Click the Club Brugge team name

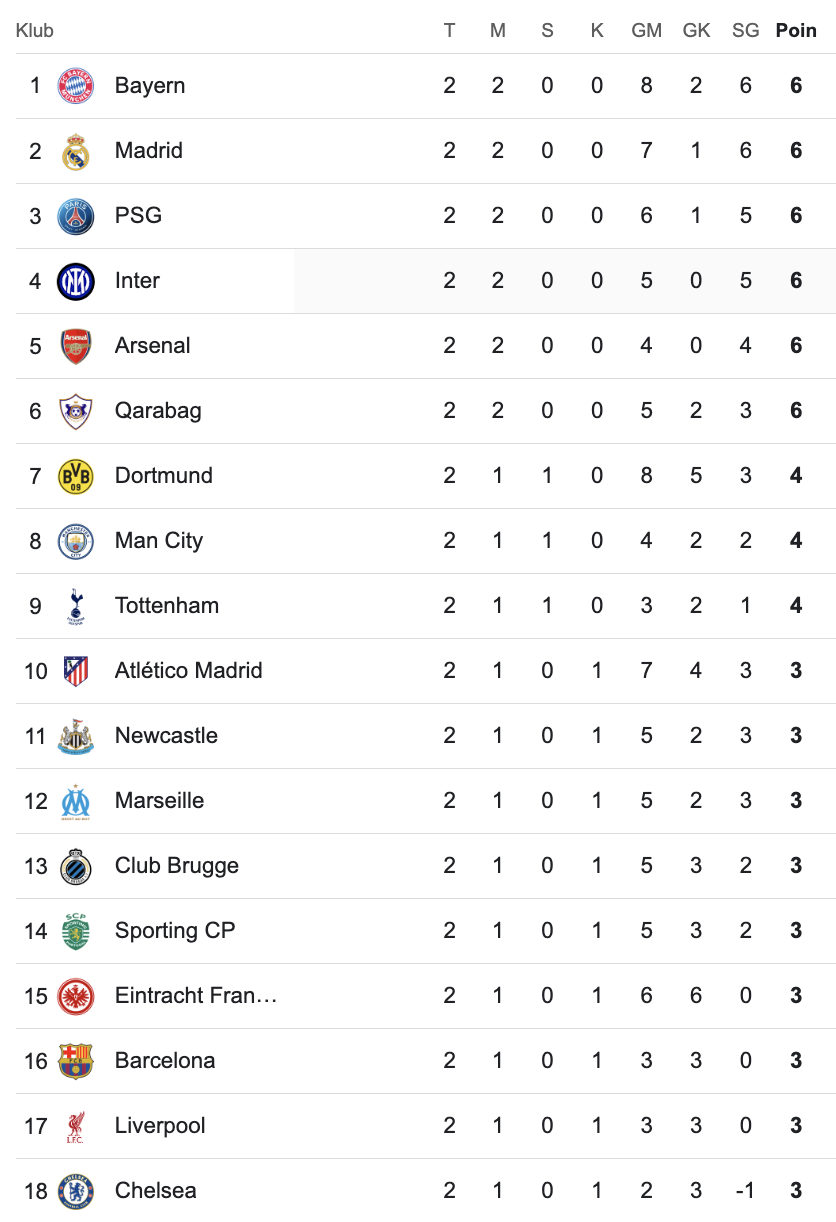[177, 866]
